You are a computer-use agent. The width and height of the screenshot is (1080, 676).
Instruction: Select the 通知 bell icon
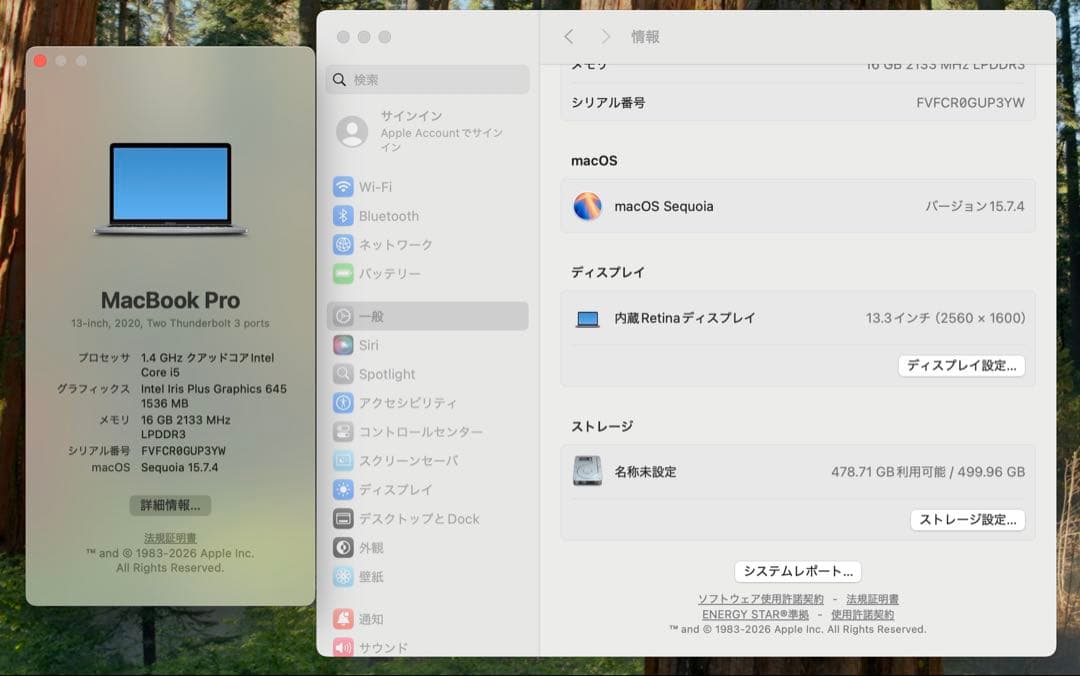tap(343, 619)
